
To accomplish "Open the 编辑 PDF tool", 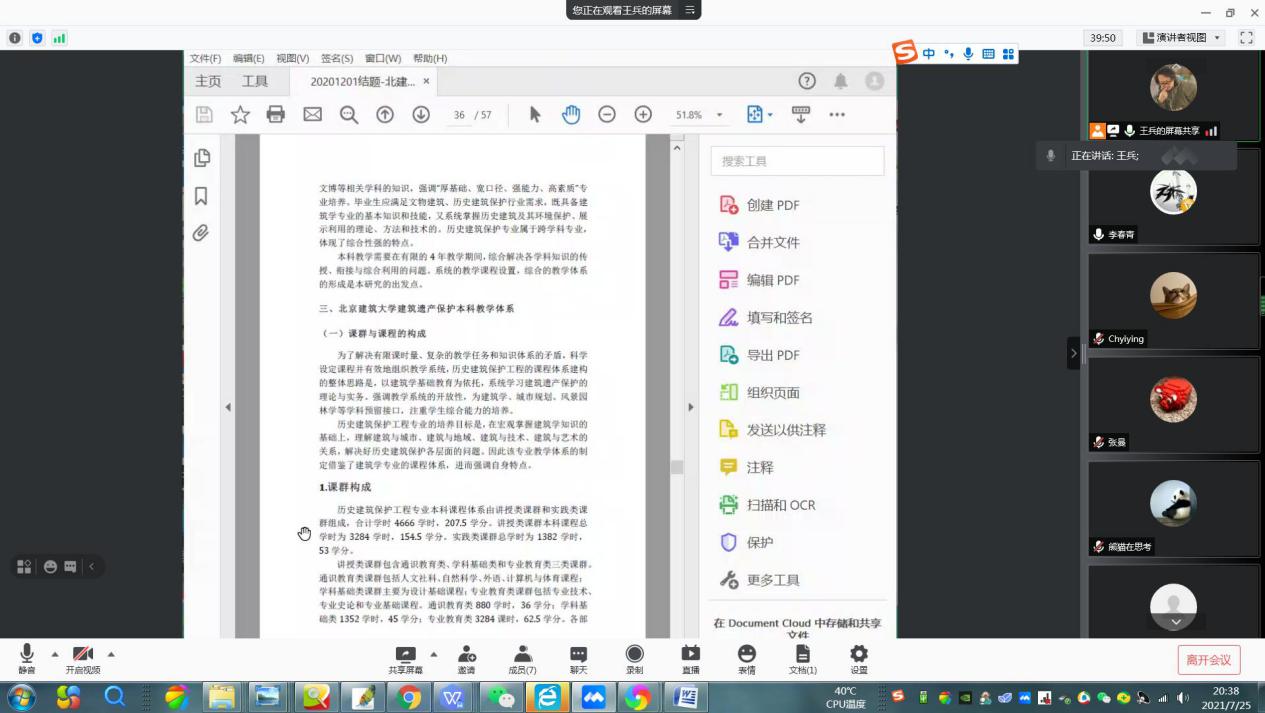I will 772,280.
